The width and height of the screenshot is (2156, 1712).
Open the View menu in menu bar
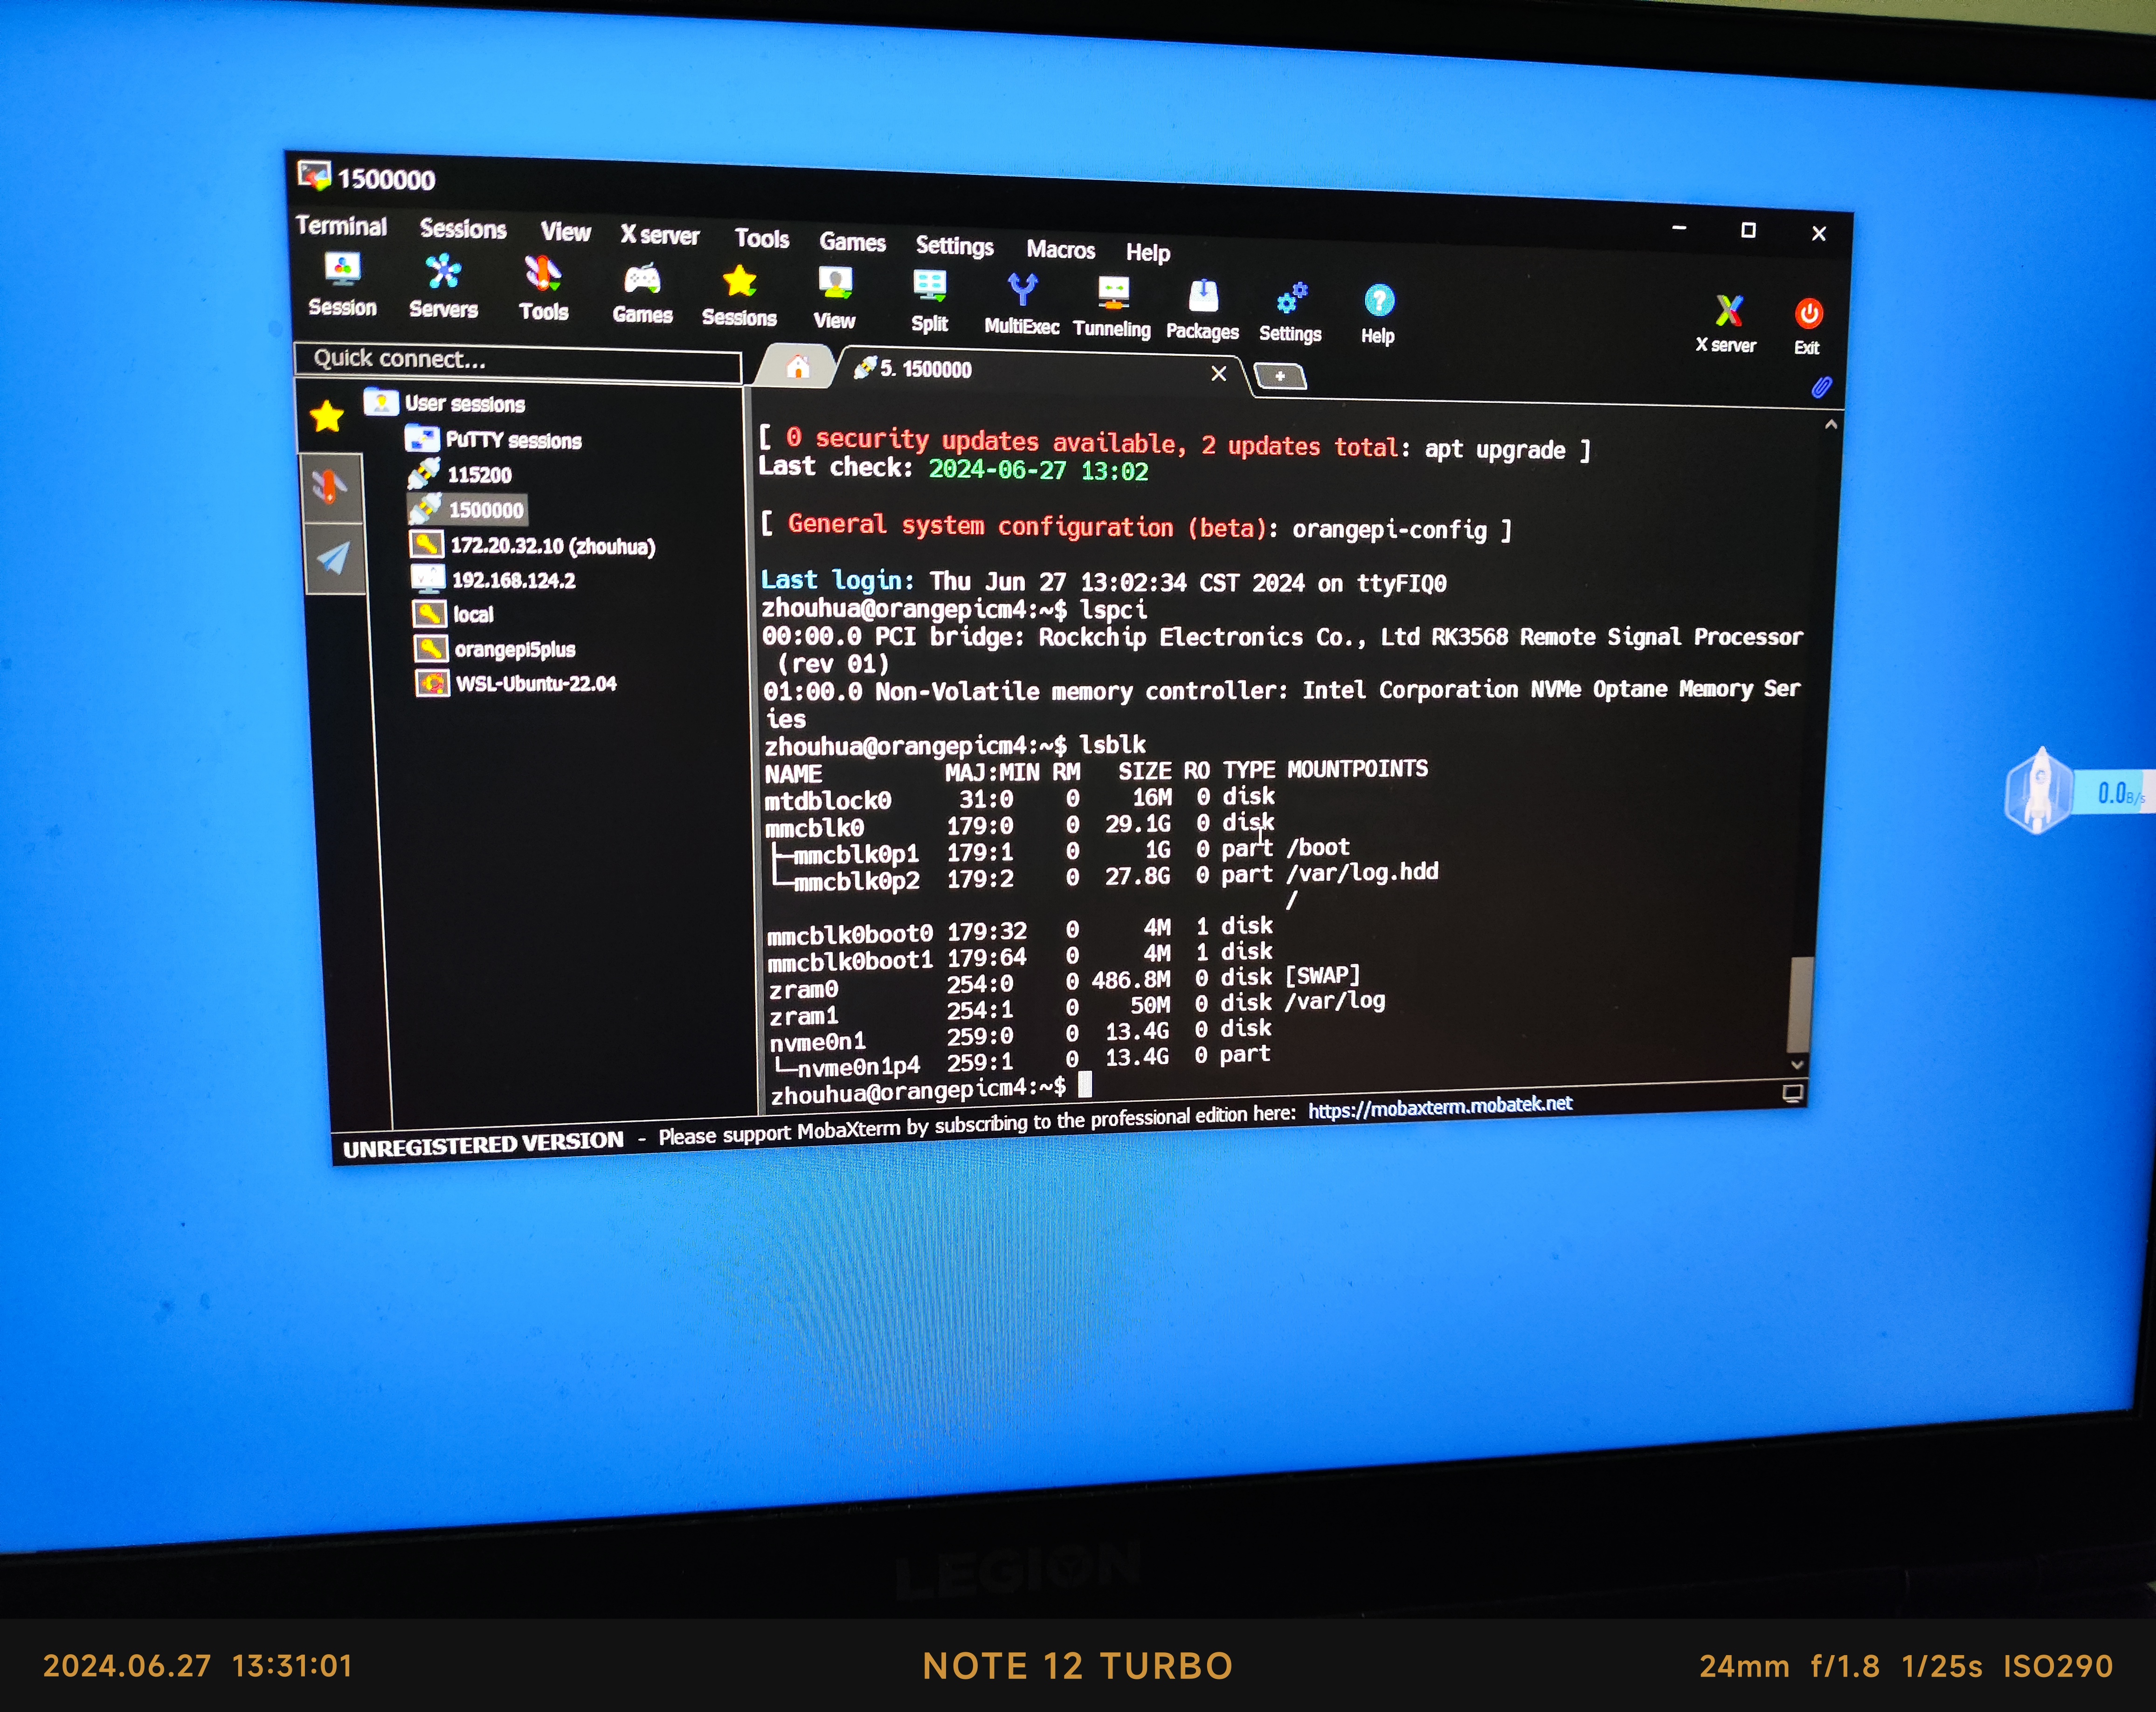coord(566,232)
